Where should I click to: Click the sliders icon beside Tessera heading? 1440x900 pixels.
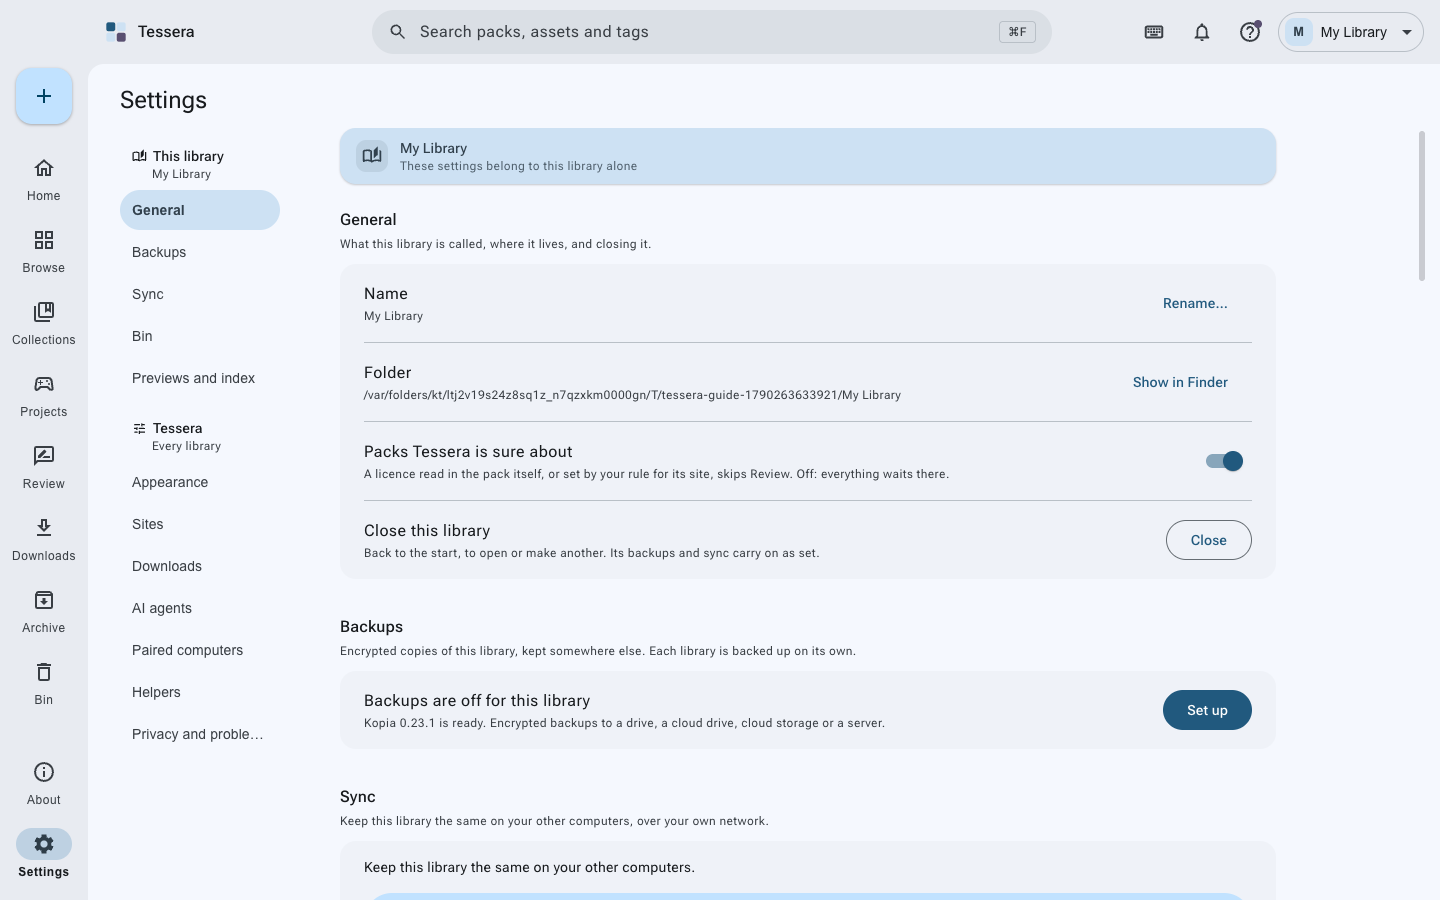(x=140, y=428)
